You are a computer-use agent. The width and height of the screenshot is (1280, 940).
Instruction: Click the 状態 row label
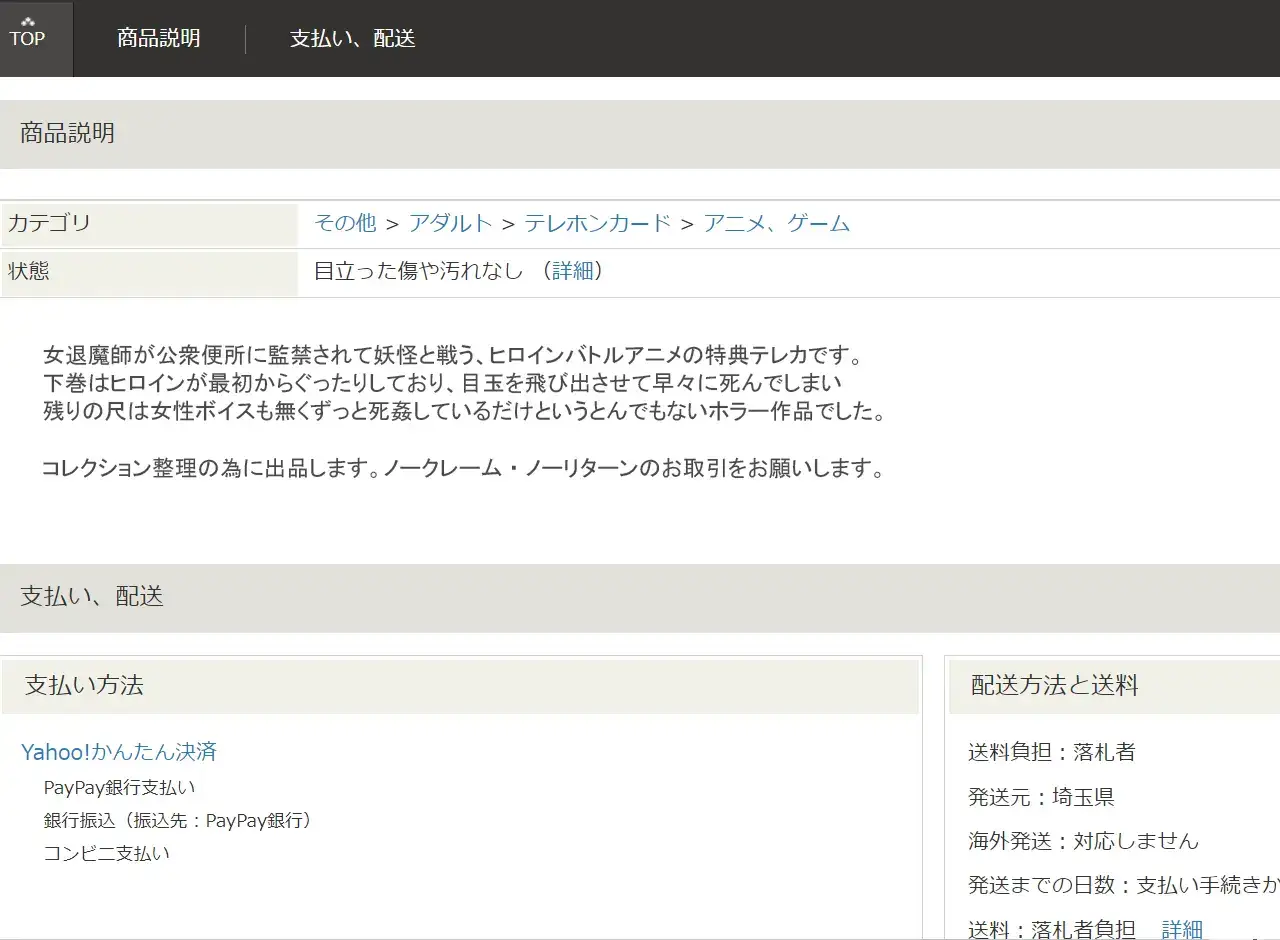pyautogui.click(x=29, y=271)
